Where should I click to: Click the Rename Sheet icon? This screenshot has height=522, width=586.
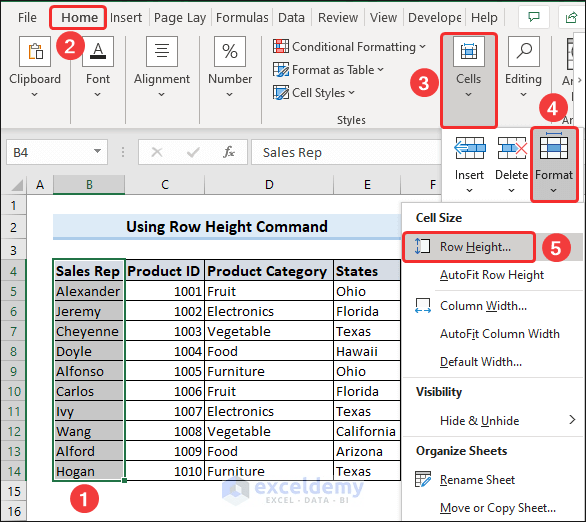(x=423, y=479)
